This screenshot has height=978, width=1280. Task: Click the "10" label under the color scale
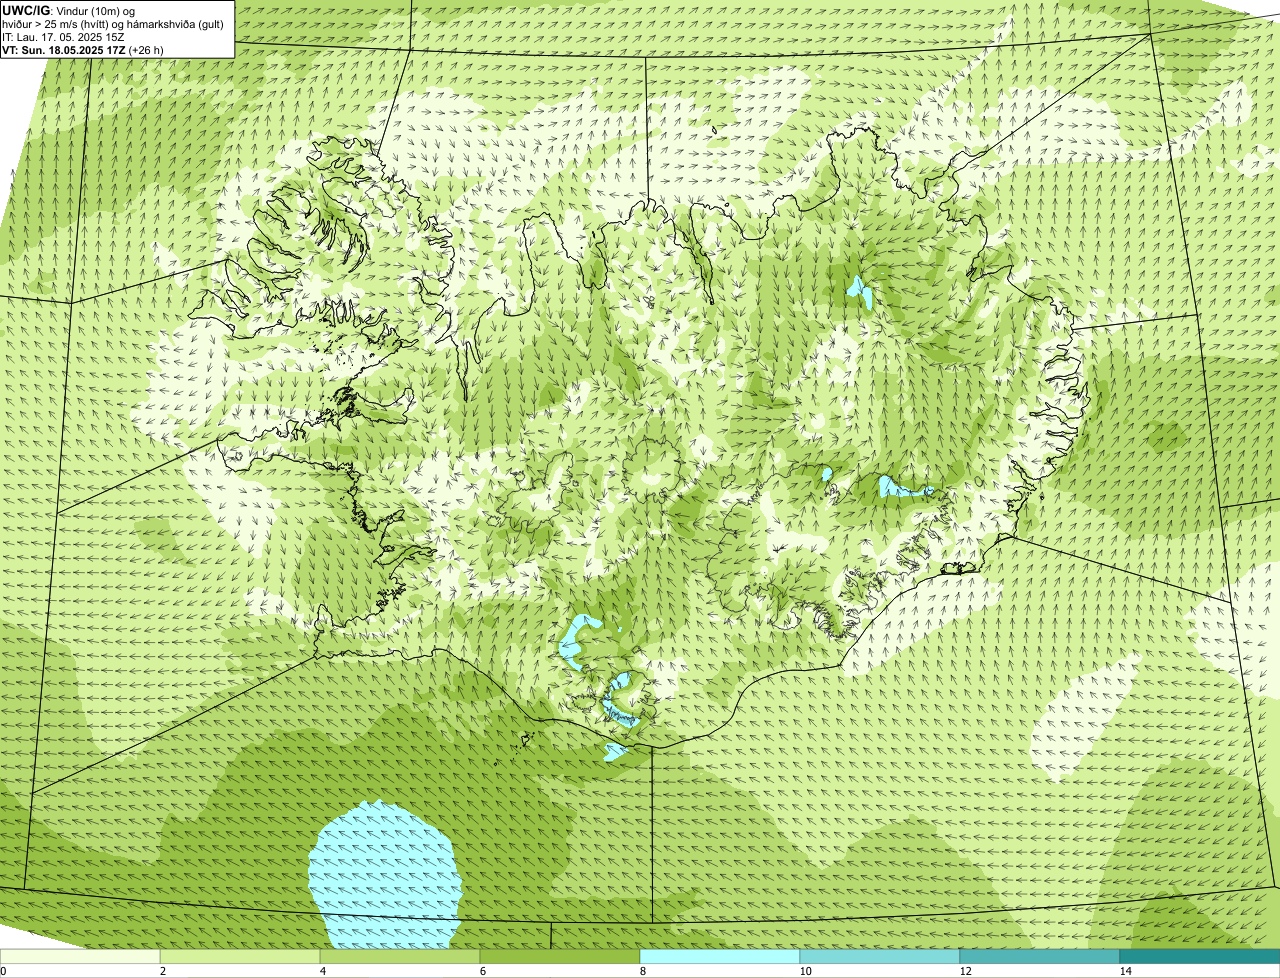[806, 971]
